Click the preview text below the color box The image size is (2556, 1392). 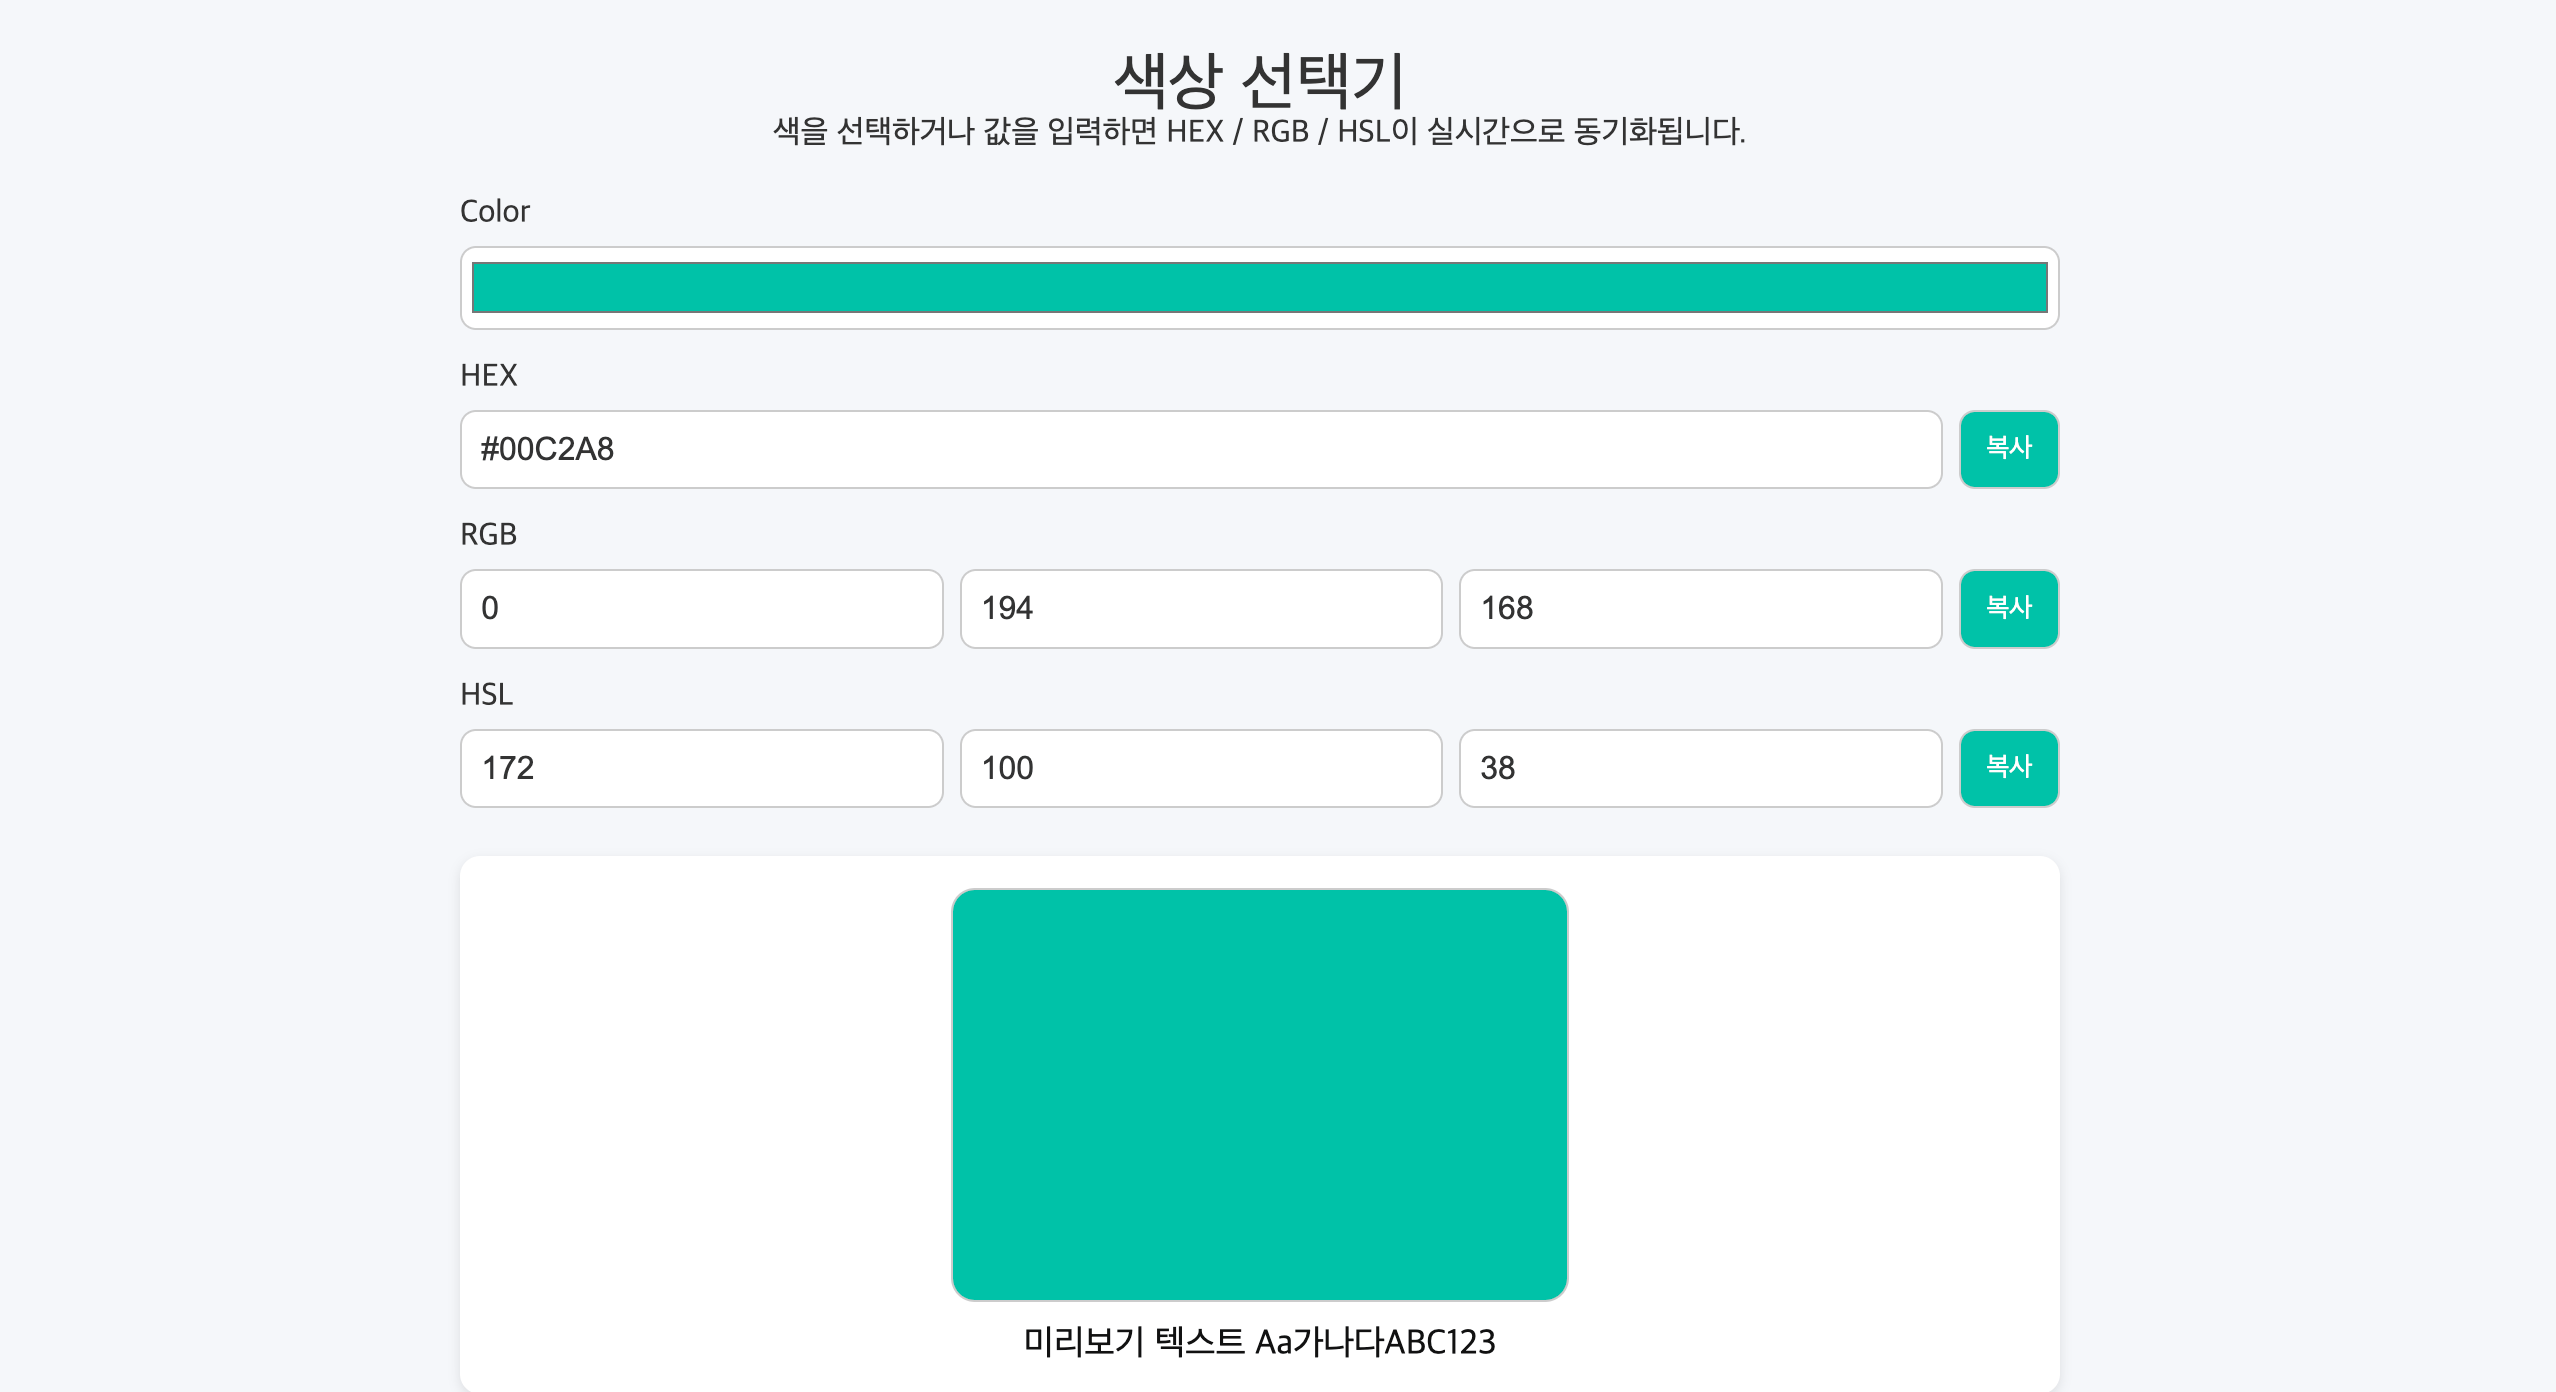tap(1258, 1343)
